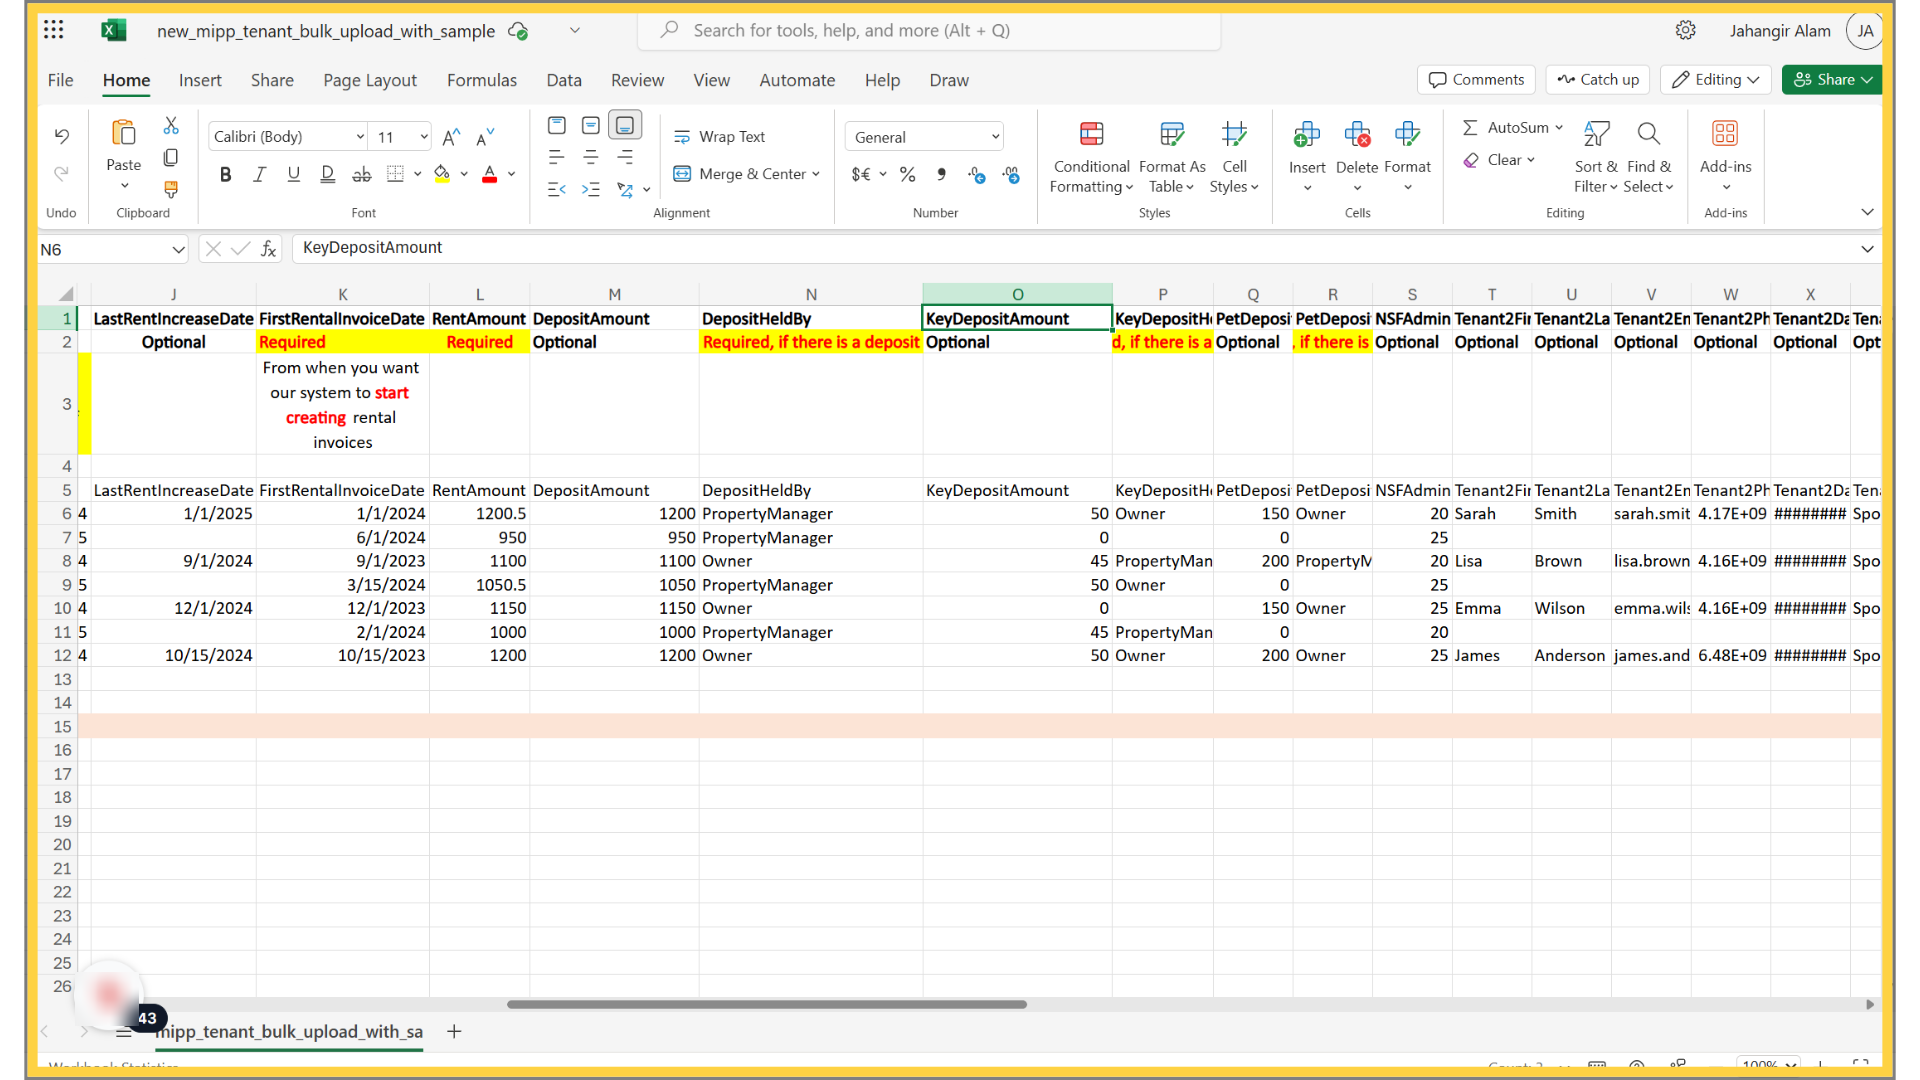This screenshot has width=1920, height=1080.
Task: Select column M header
Action: click(x=614, y=294)
